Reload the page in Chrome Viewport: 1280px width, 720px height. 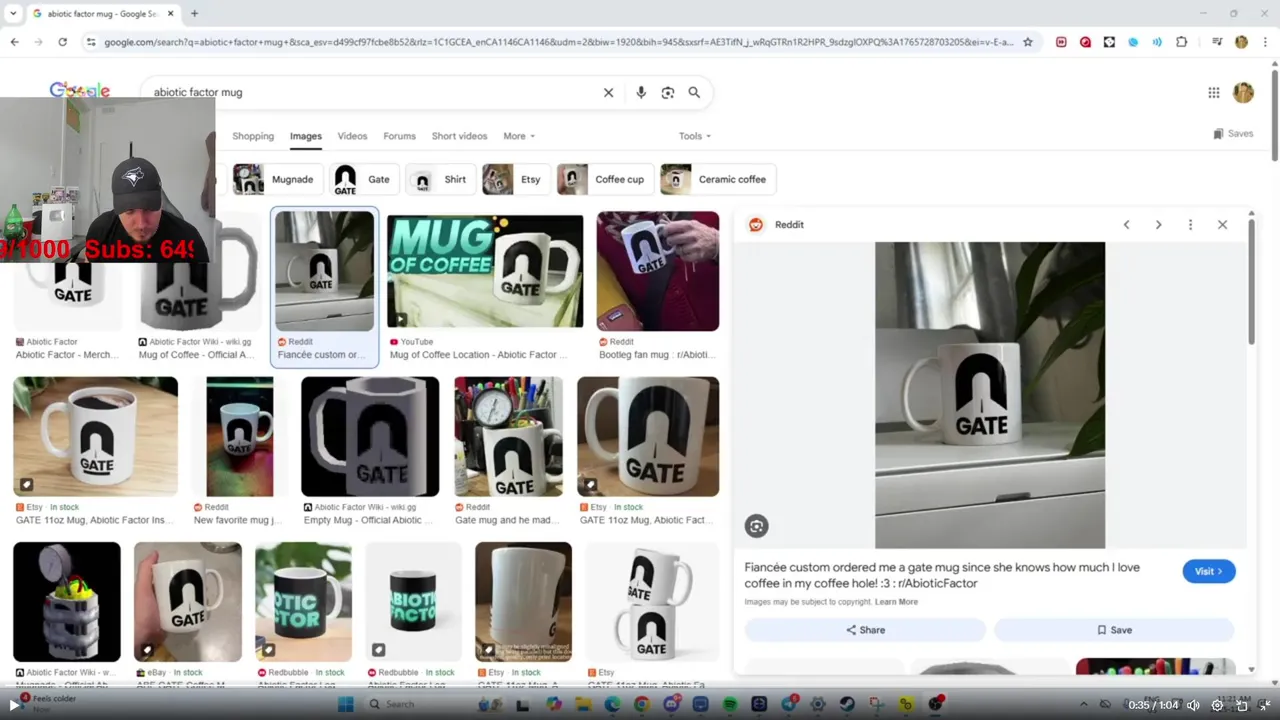tap(62, 42)
